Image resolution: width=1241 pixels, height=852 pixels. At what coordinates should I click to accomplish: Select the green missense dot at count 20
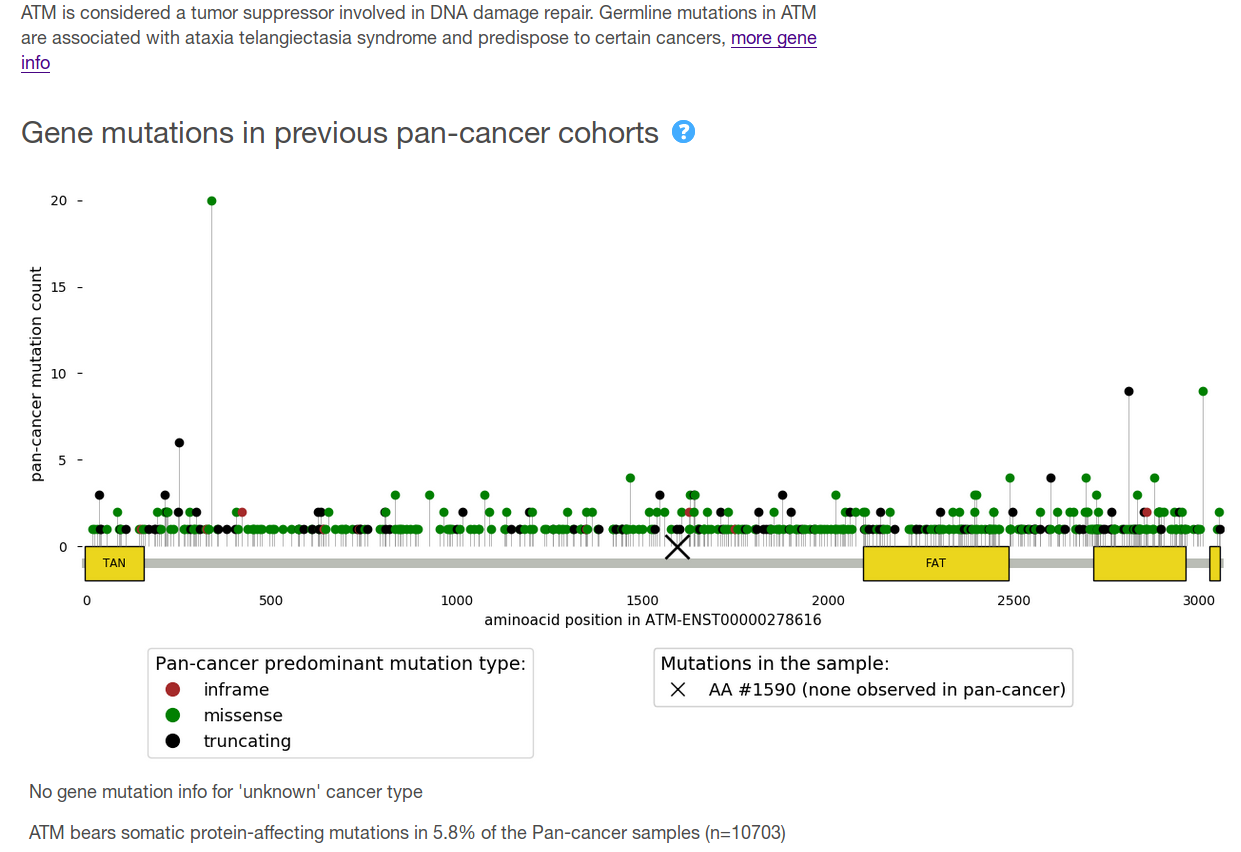click(211, 201)
